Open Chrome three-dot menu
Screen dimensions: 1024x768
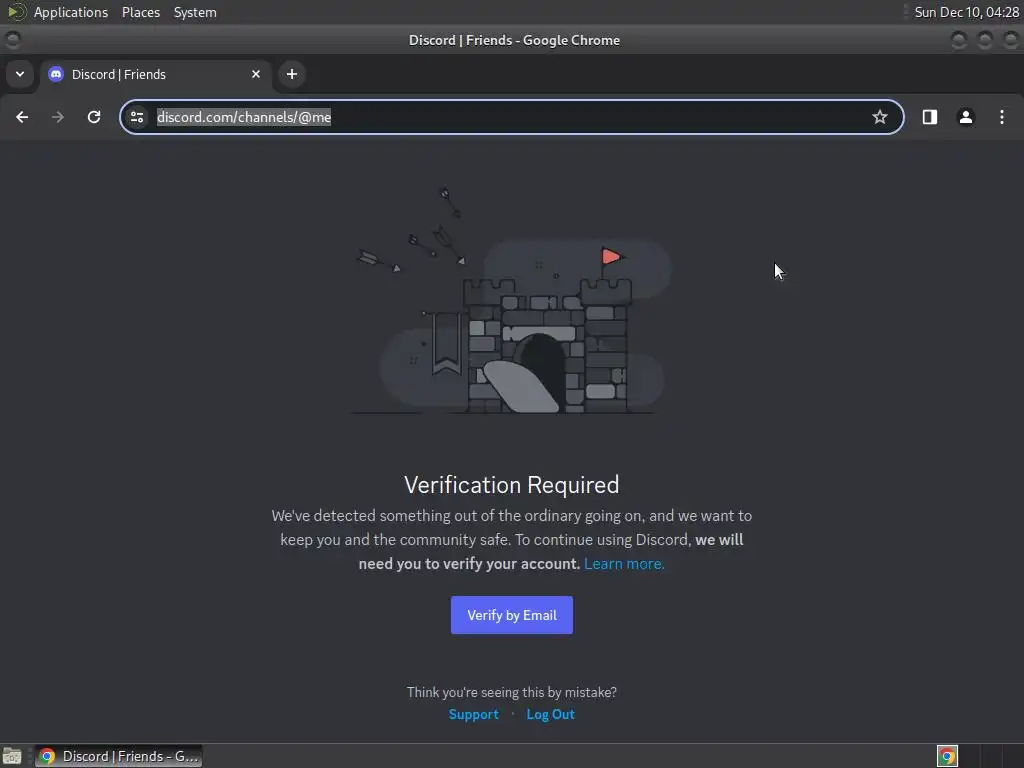click(1002, 117)
